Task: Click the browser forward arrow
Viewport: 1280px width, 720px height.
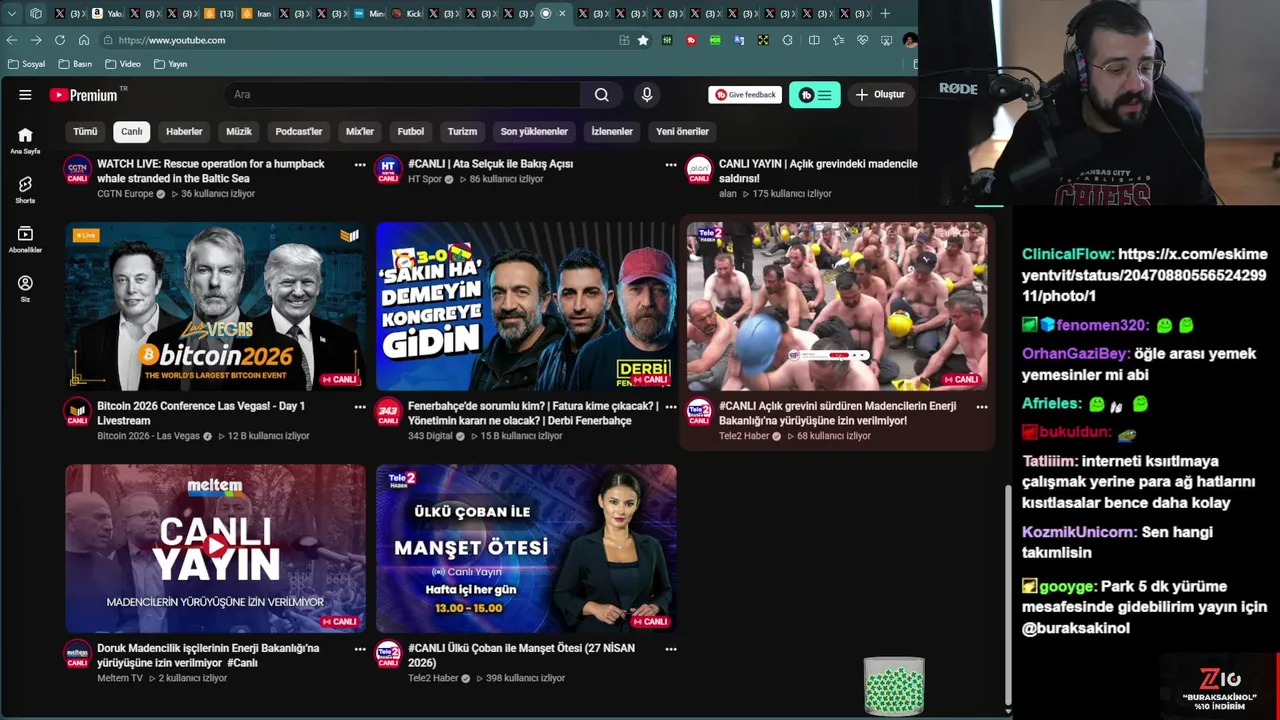Action: click(x=36, y=40)
